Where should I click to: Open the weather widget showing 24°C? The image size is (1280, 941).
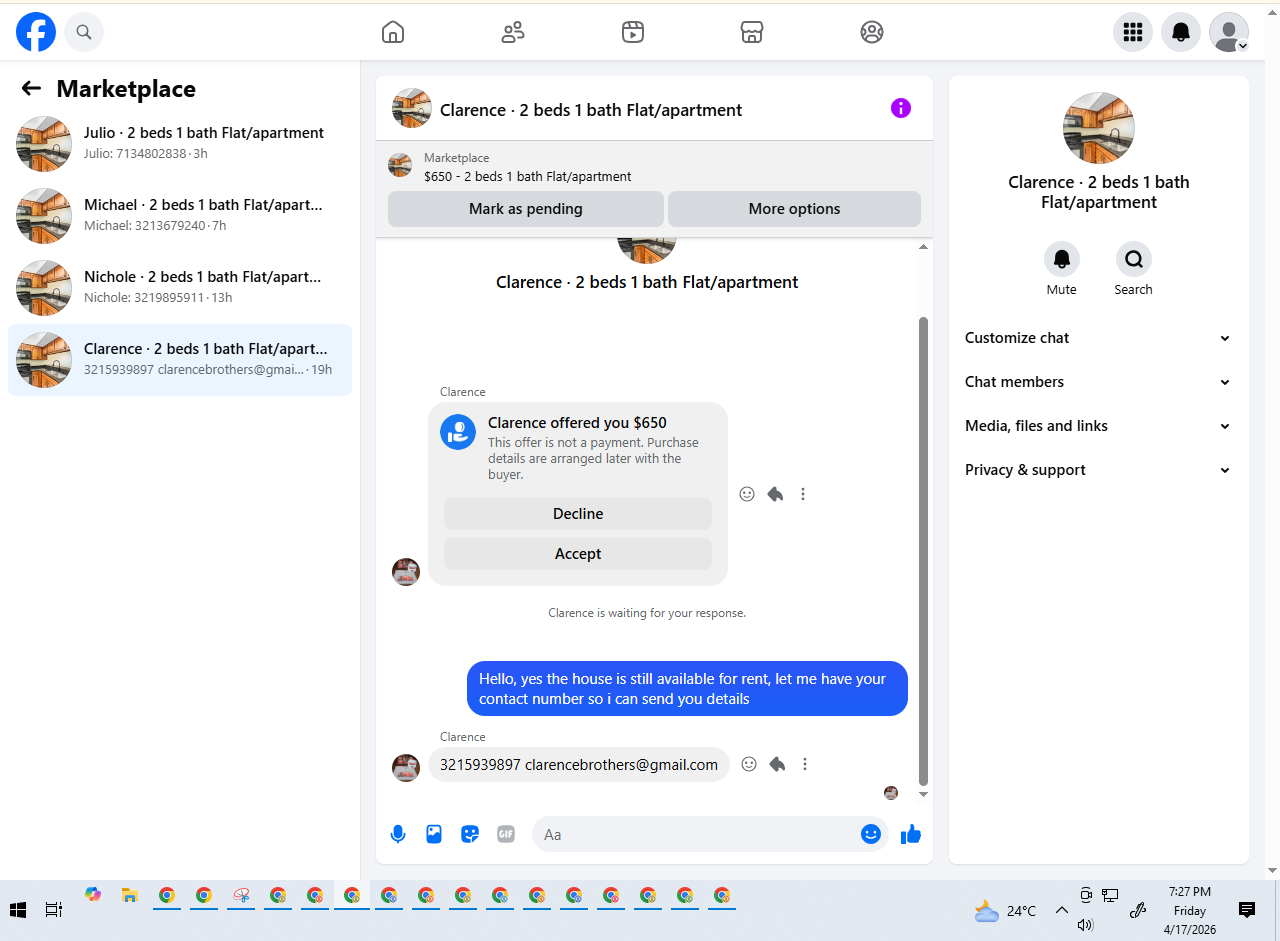(x=1006, y=911)
